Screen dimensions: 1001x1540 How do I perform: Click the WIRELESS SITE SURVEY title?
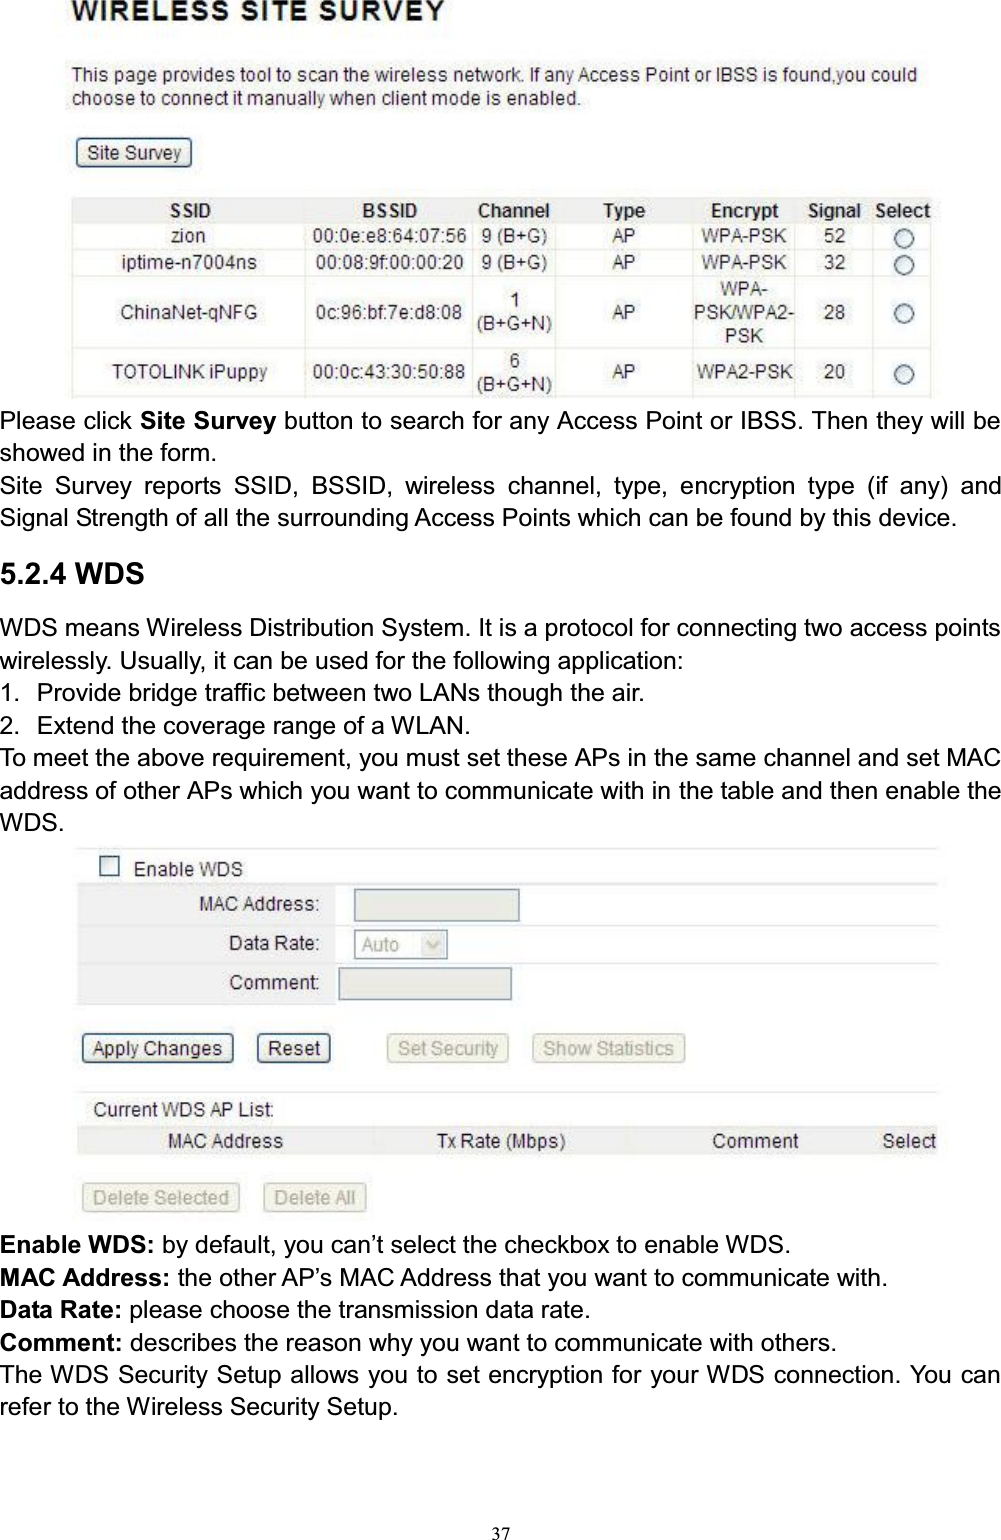(x=258, y=12)
